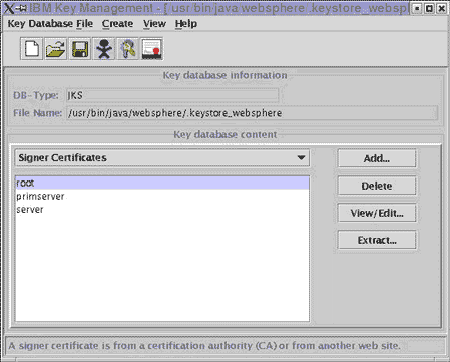Open a key database with folder icon
450x362 pixels.
click(56, 49)
